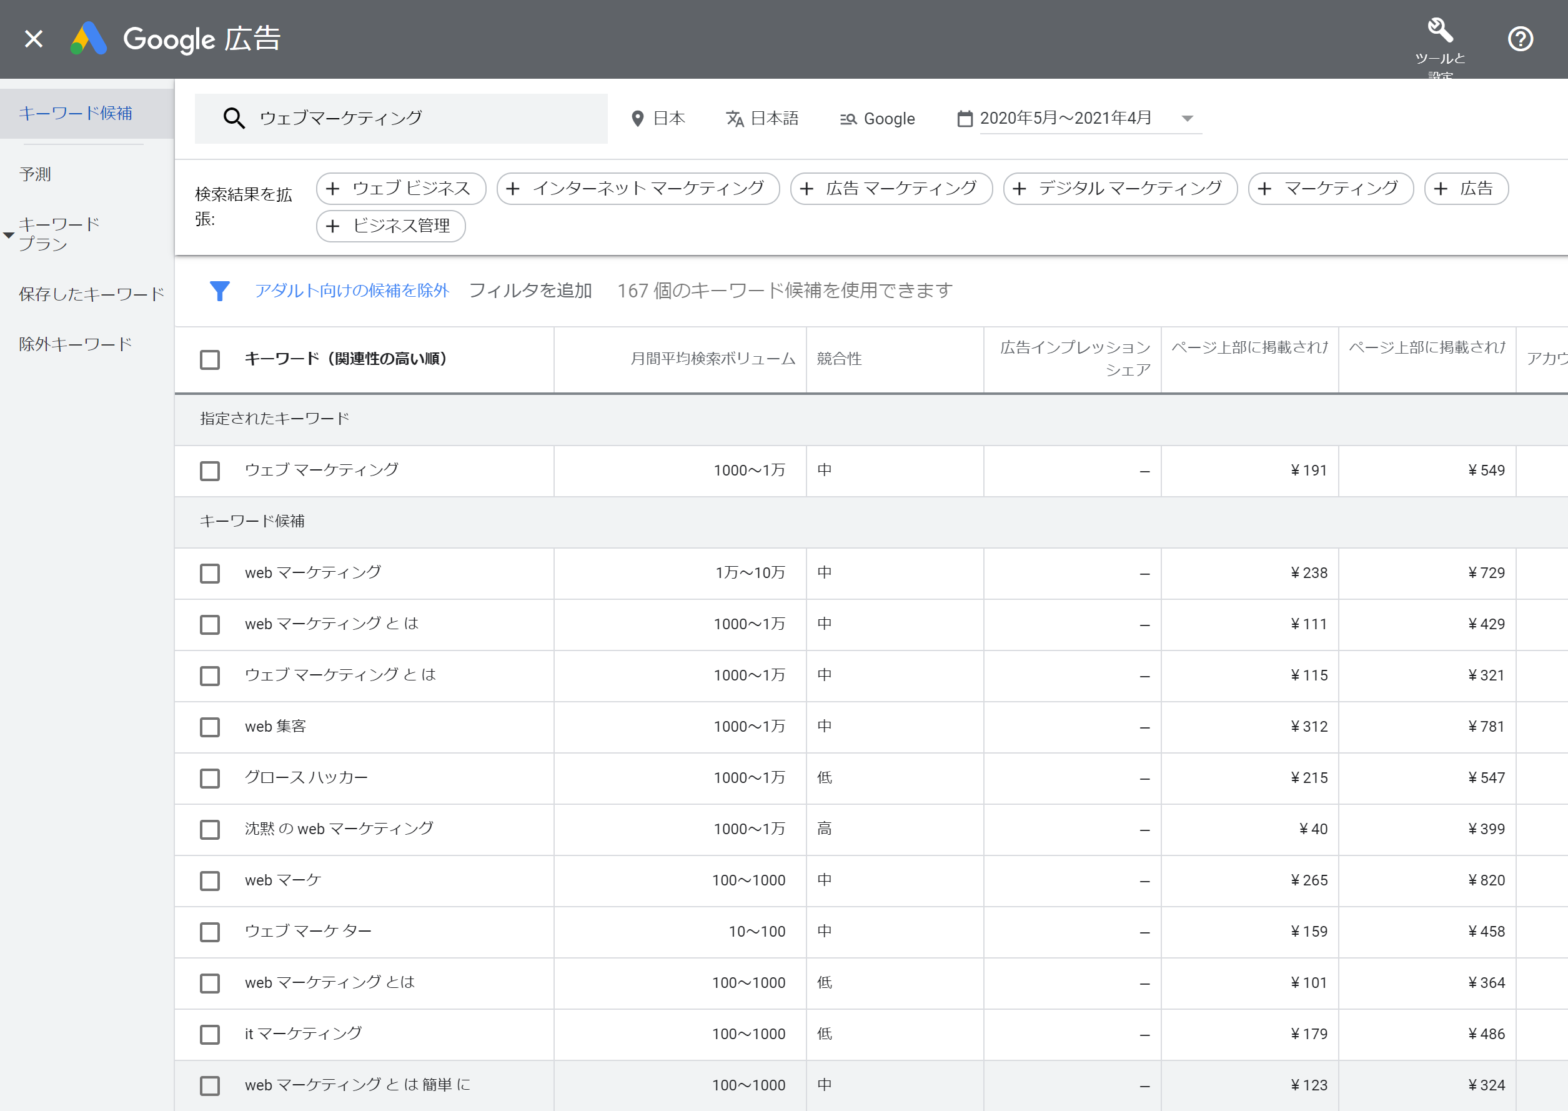This screenshot has height=1111, width=1568.
Task: Go to 保存したキーワード in sidebar
Action: click(x=91, y=294)
